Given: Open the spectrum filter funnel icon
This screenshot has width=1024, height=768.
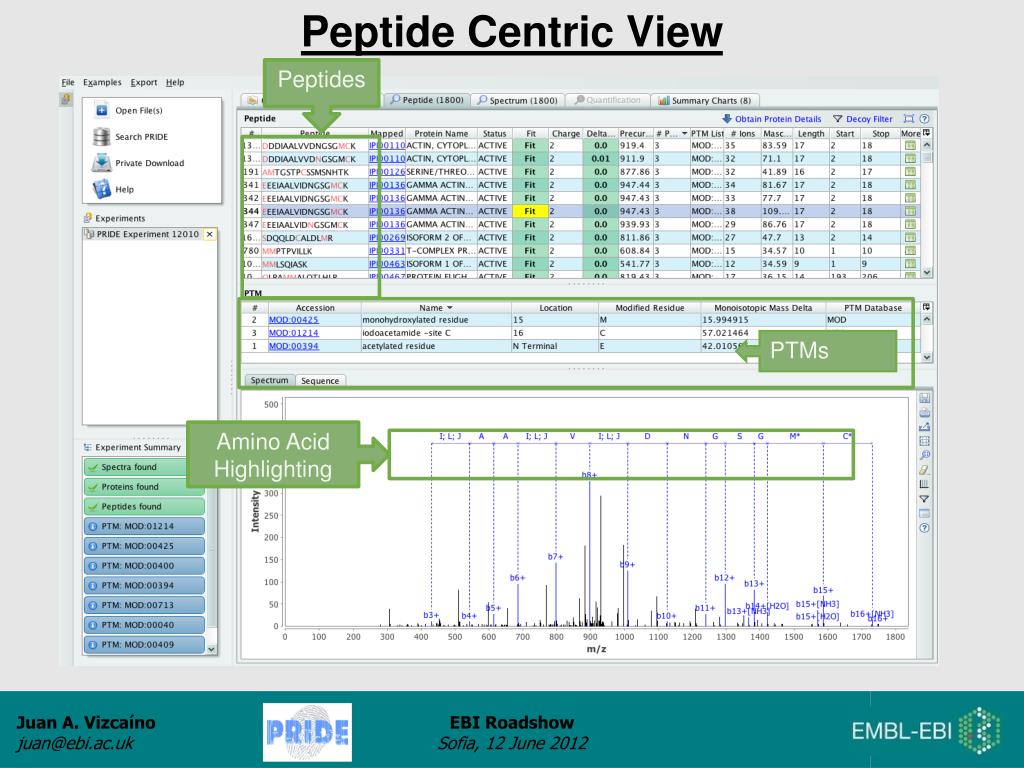Looking at the screenshot, I should [x=924, y=499].
